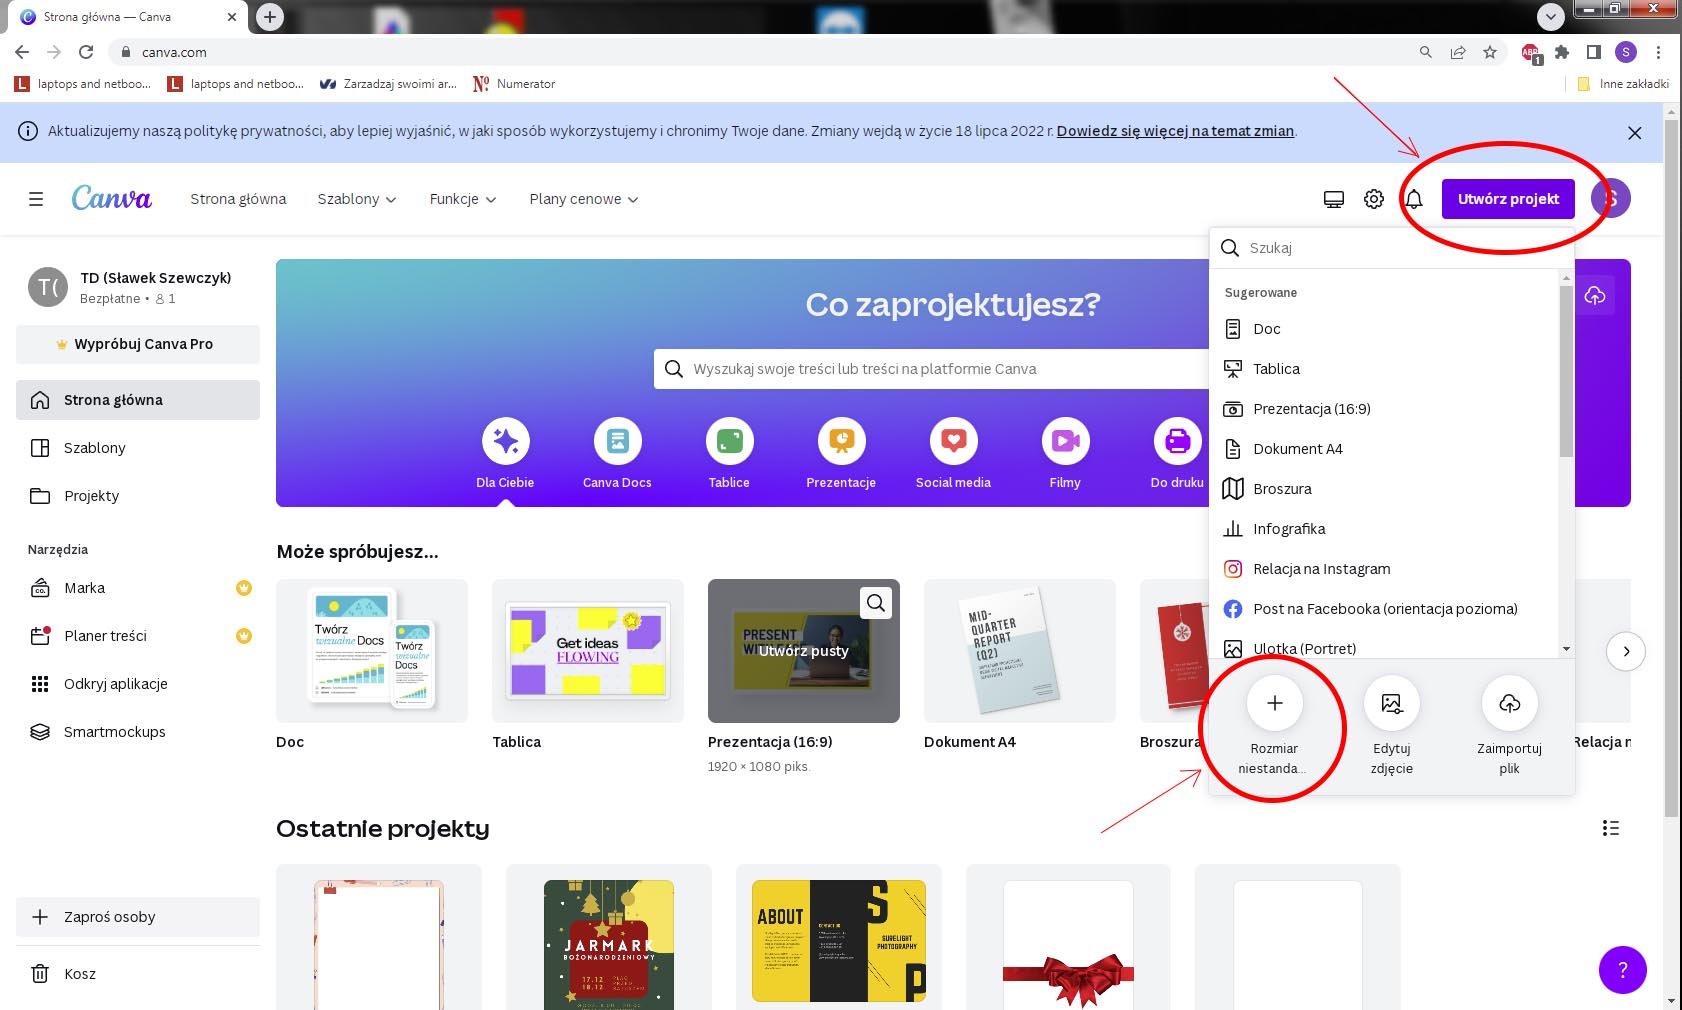Image resolution: width=1682 pixels, height=1010 pixels.
Task: Open Chrome three-dot menu
Action: 1658,52
